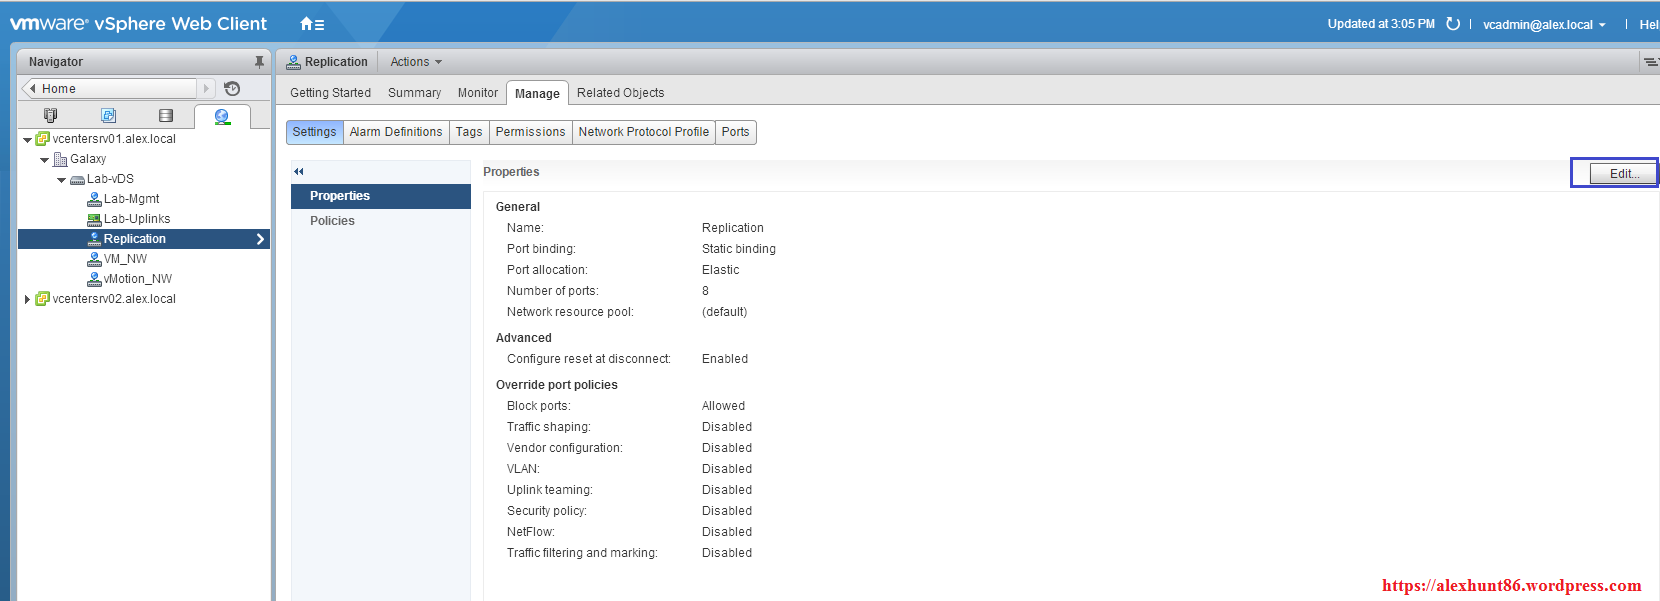Collapse the Lab-vDS switch node
1660x601 pixels.
click(x=61, y=180)
